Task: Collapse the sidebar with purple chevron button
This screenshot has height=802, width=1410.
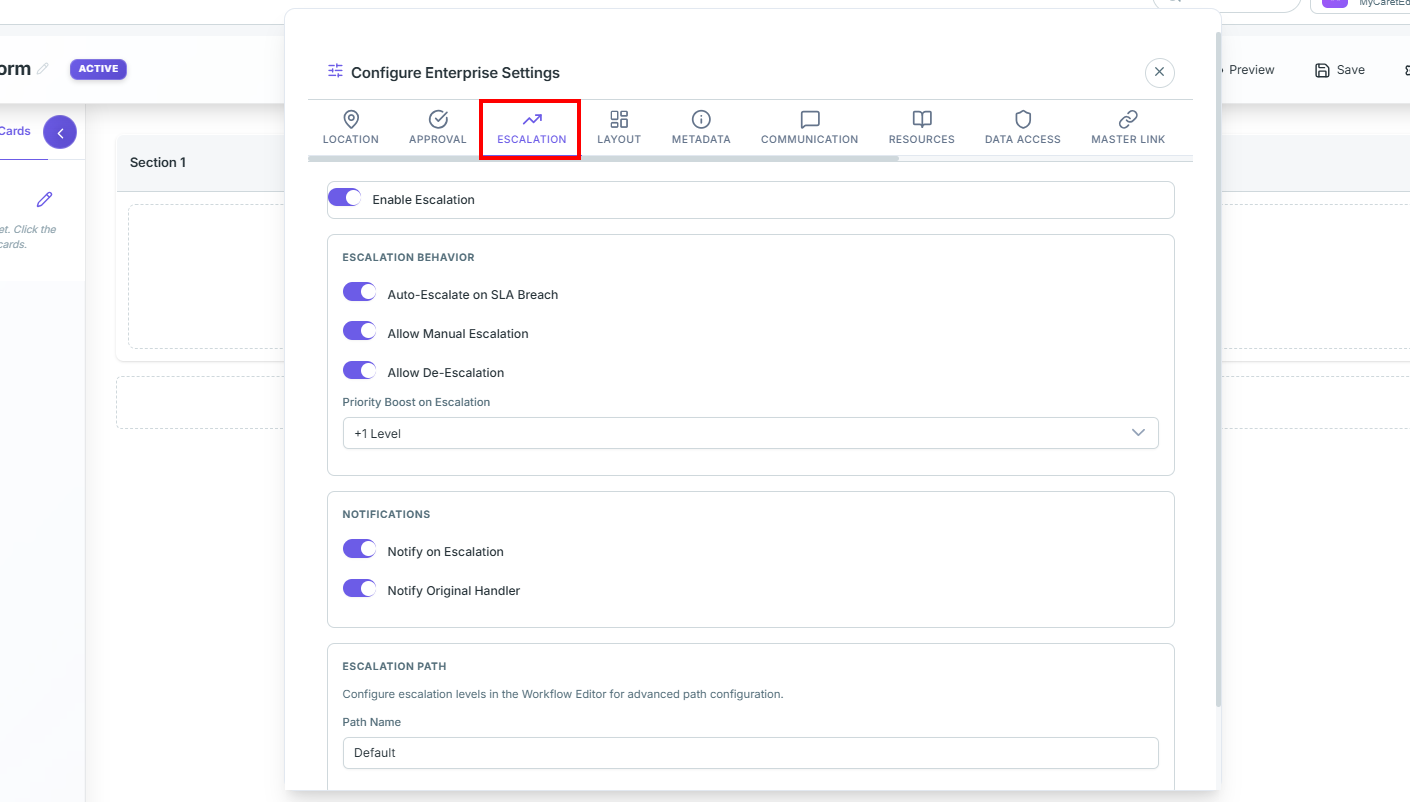Action: [60, 132]
